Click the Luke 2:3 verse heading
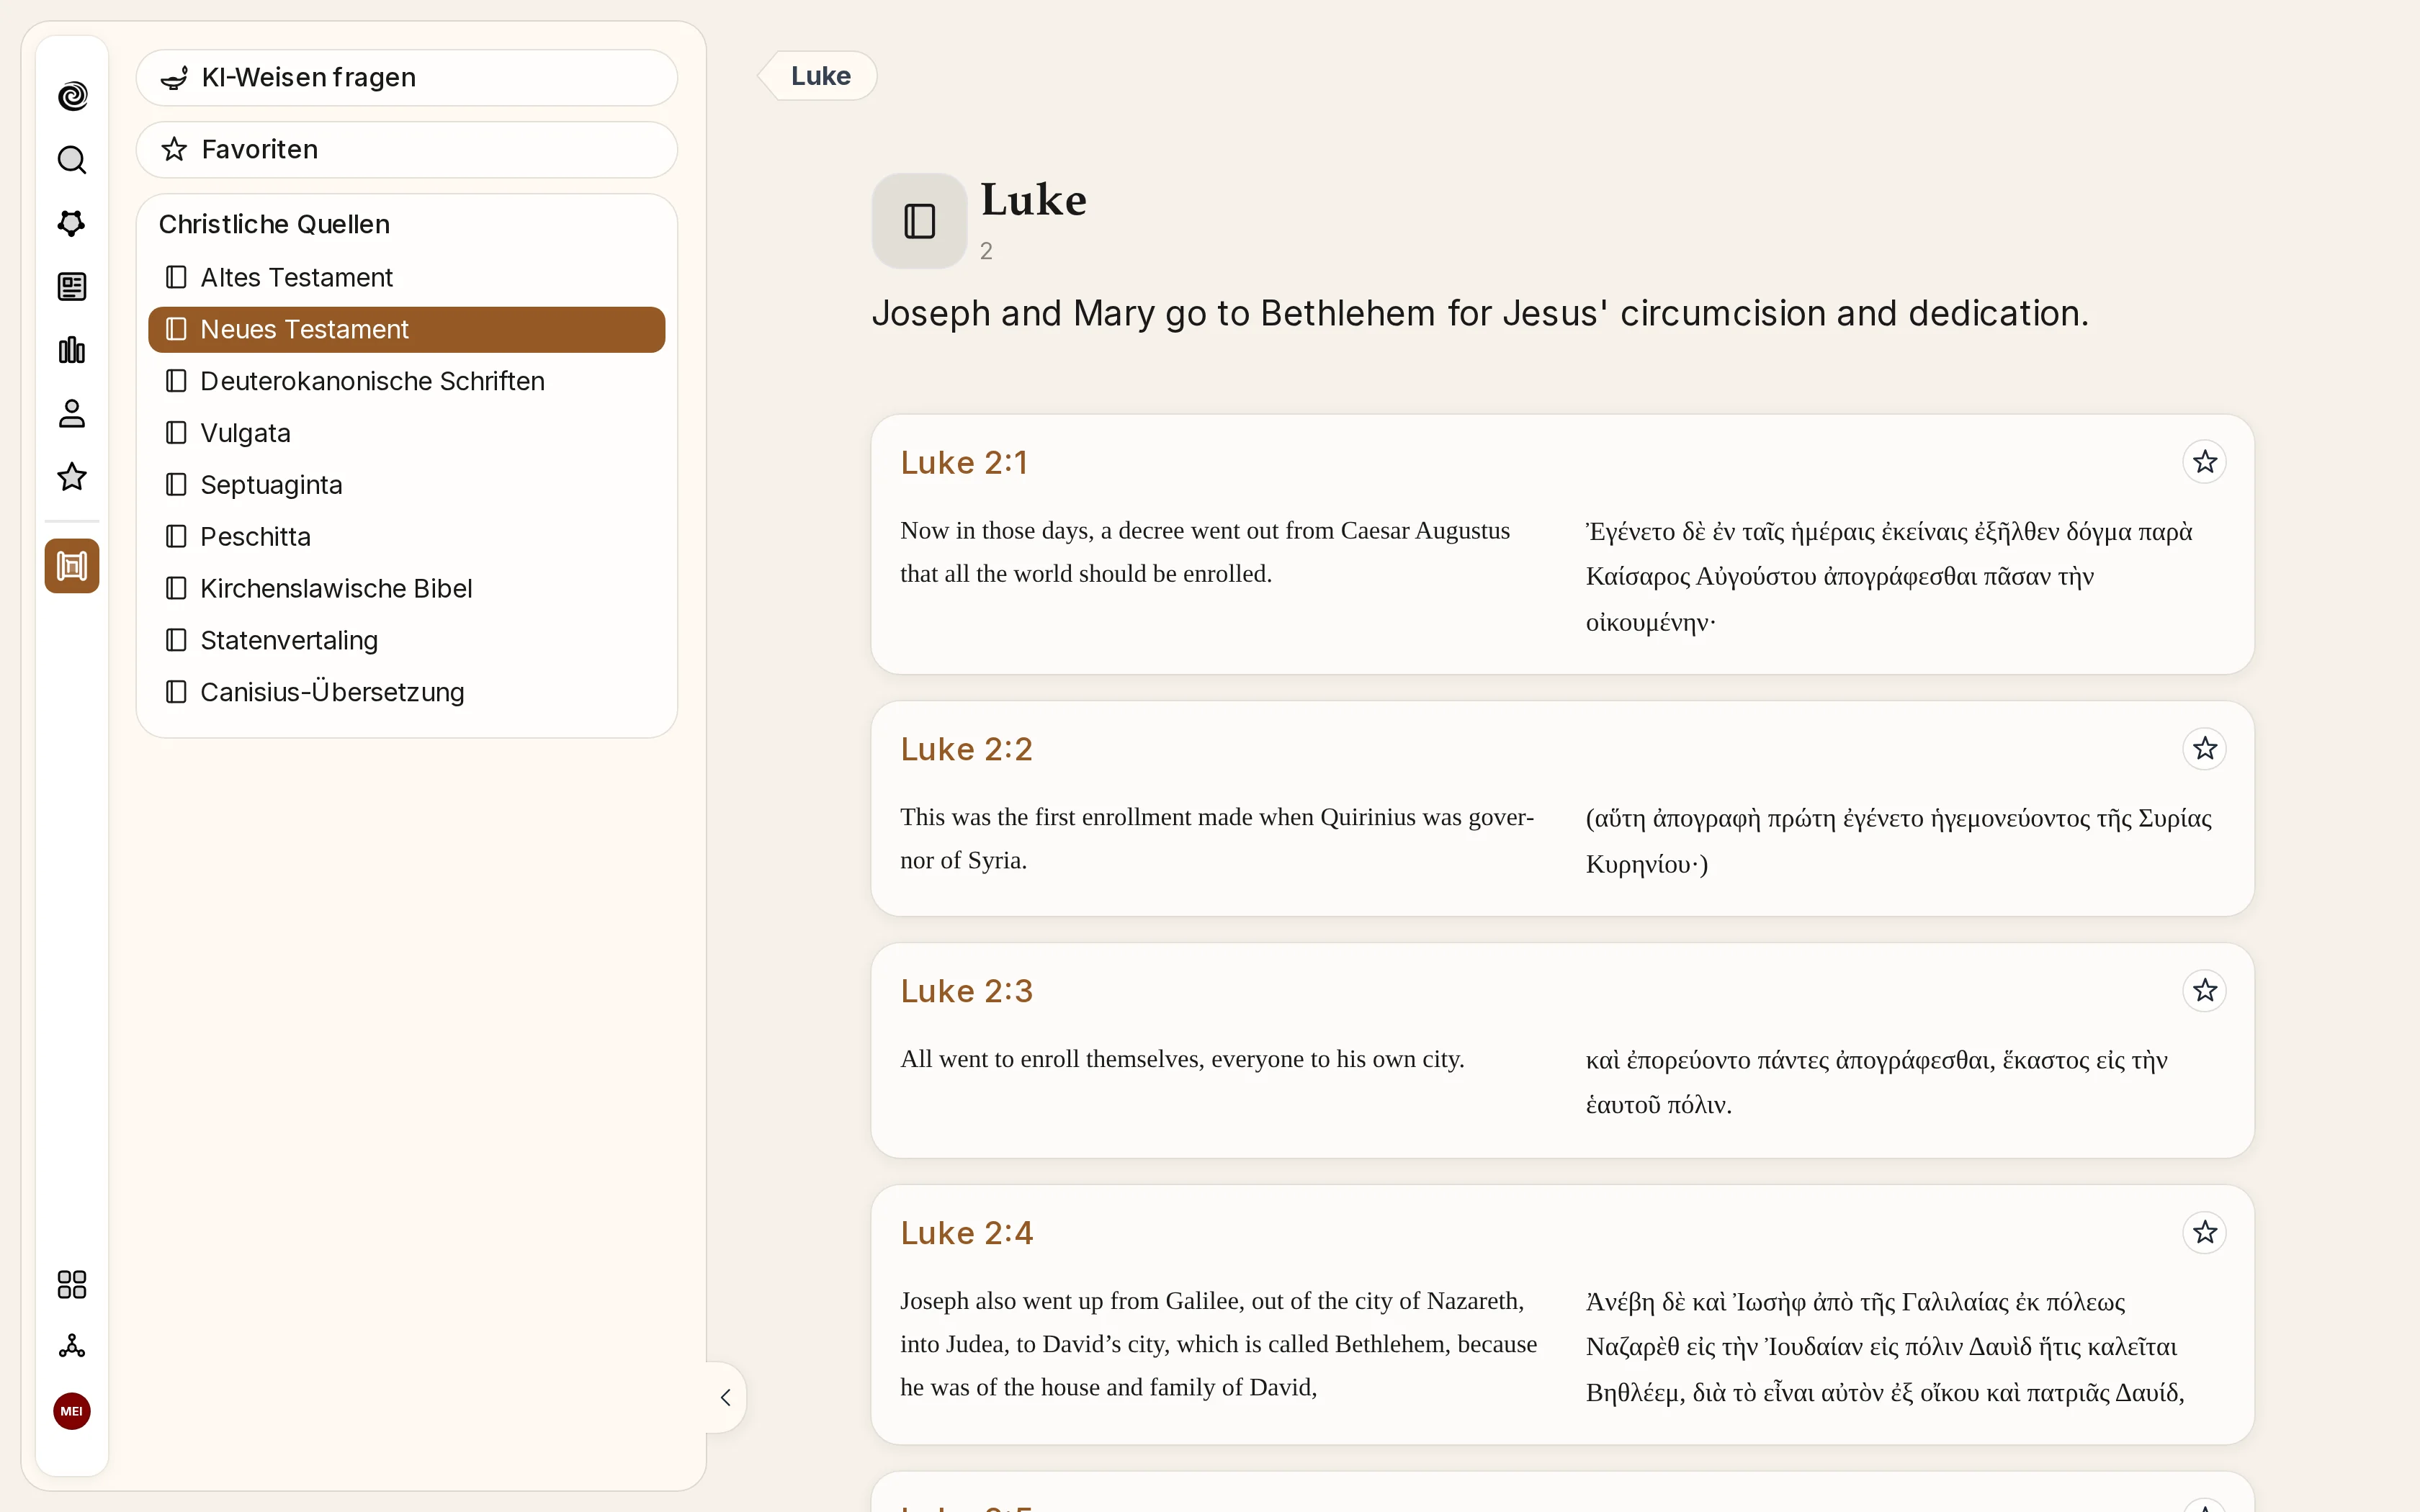 [966, 992]
